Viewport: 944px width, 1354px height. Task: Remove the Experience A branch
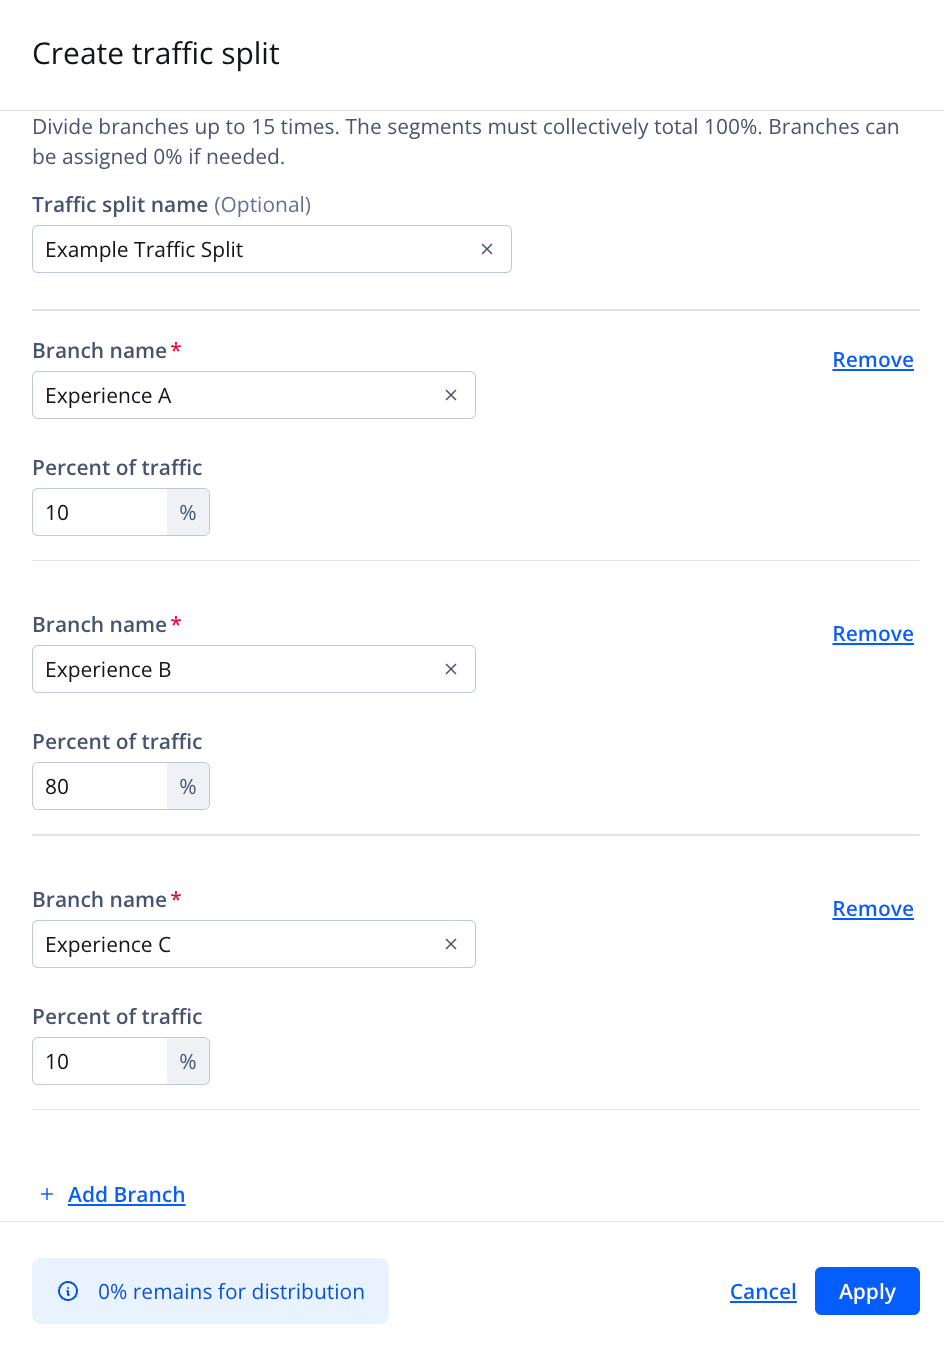[872, 360]
